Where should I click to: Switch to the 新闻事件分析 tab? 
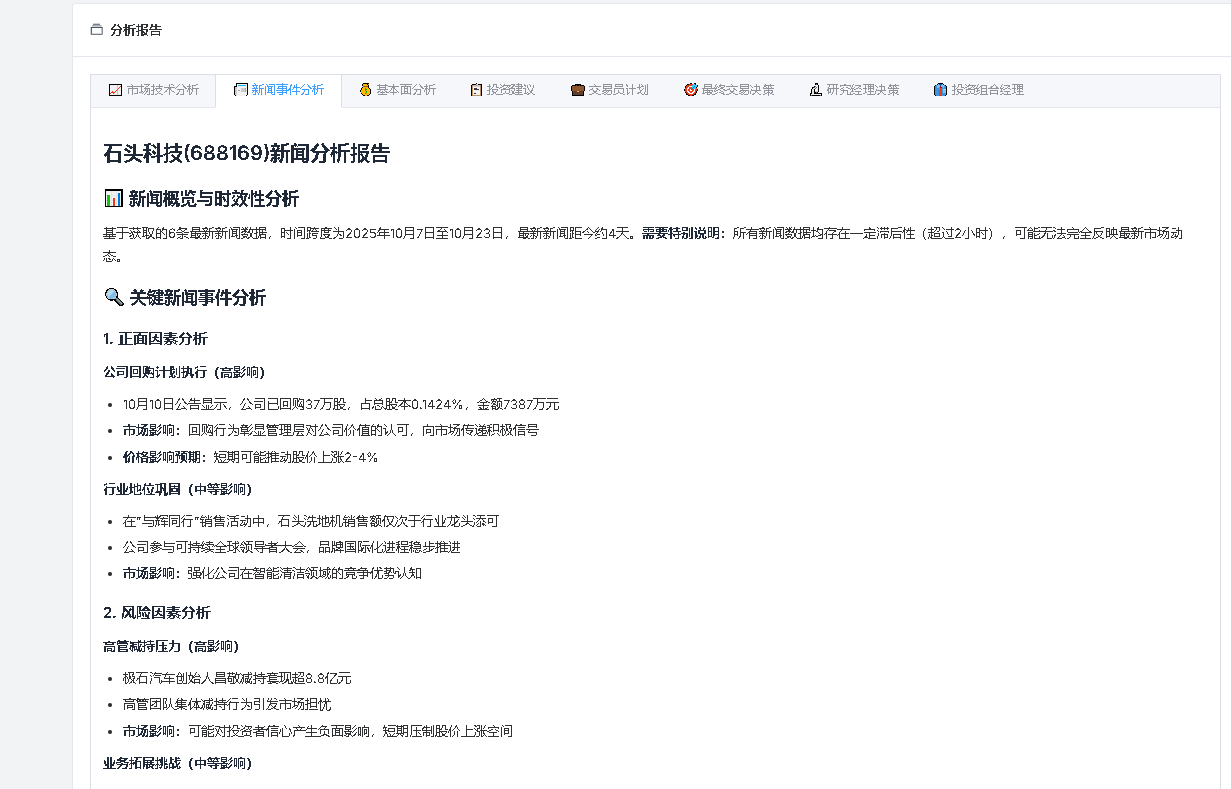[x=278, y=90]
